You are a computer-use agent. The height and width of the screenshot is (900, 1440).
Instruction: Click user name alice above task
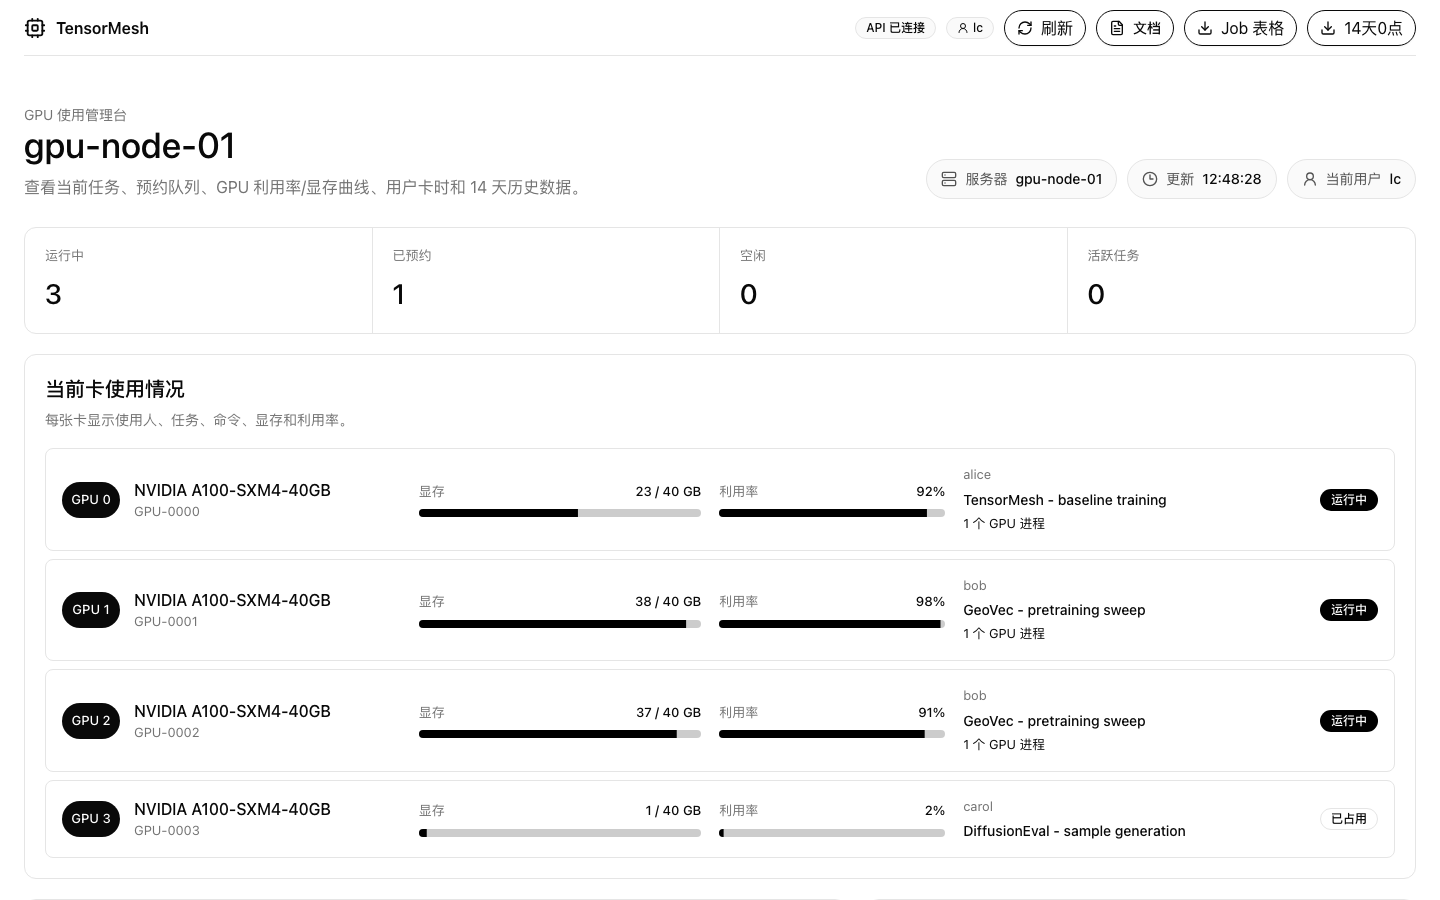(977, 475)
